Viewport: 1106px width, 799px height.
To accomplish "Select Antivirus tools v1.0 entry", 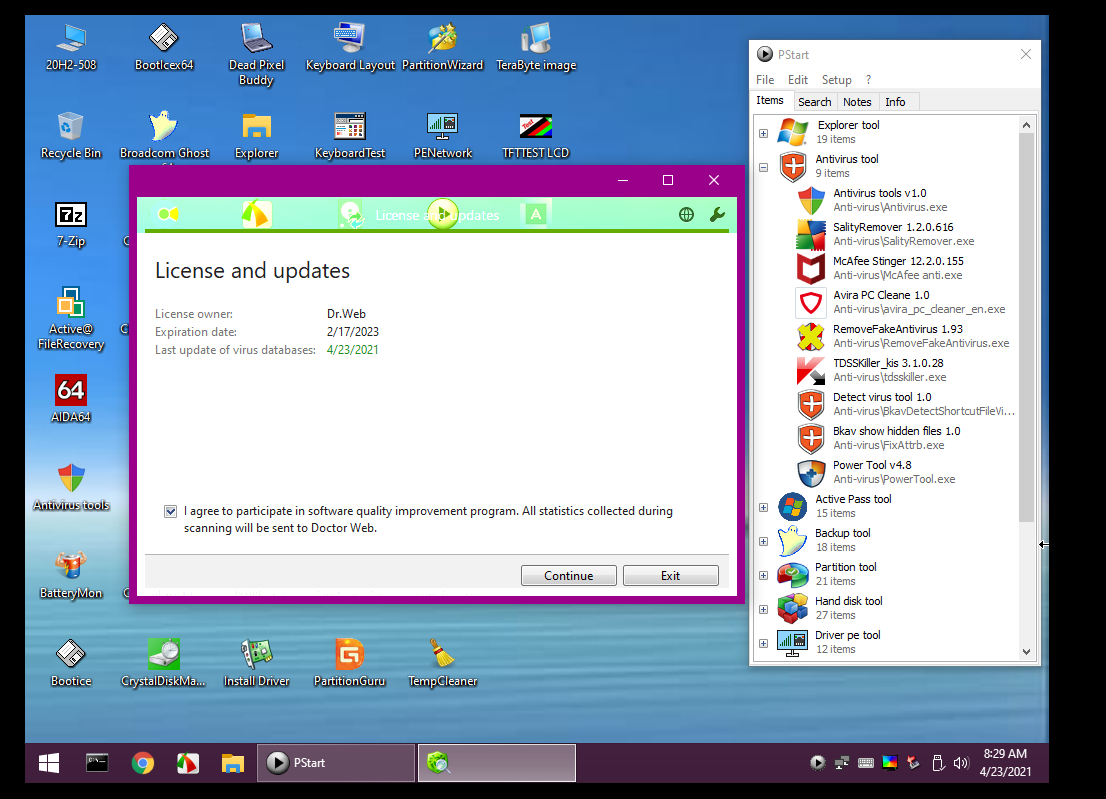I will [x=906, y=200].
